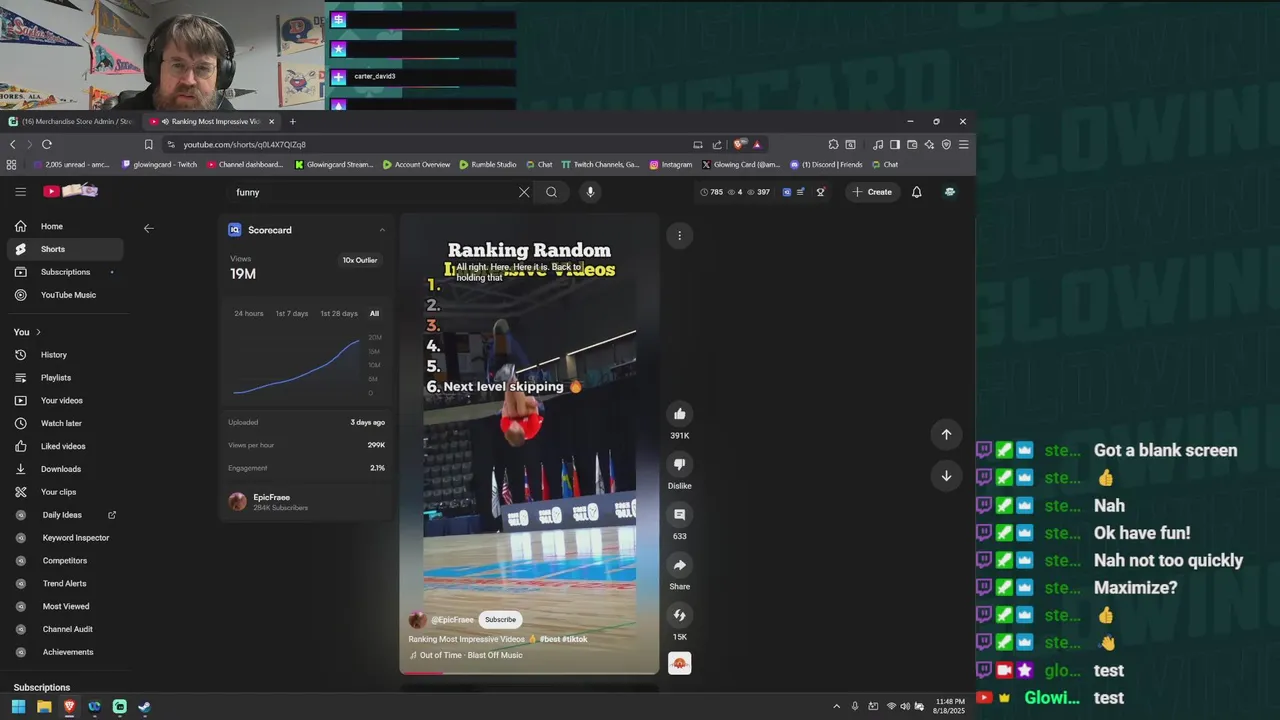Go to Home in sidebar
Viewport: 1280px width, 720px height.
65,226
